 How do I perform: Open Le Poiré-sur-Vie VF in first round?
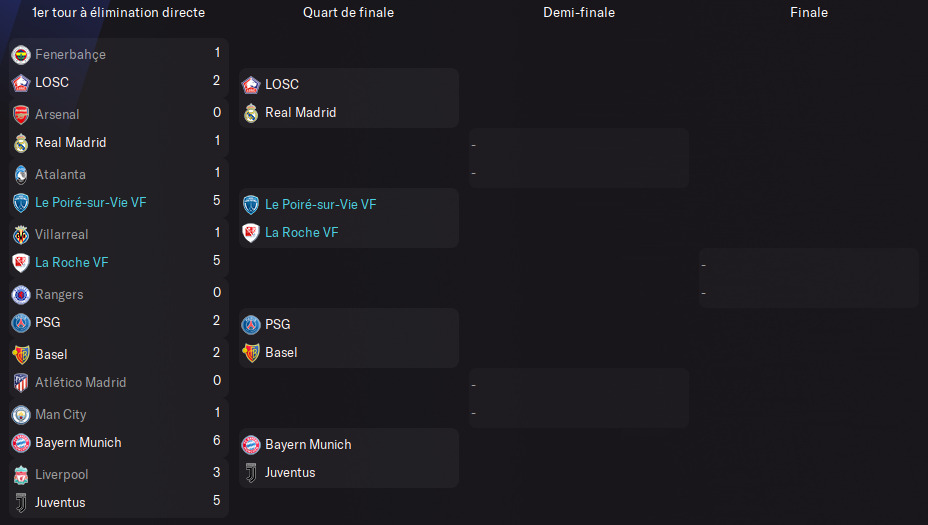click(x=91, y=202)
